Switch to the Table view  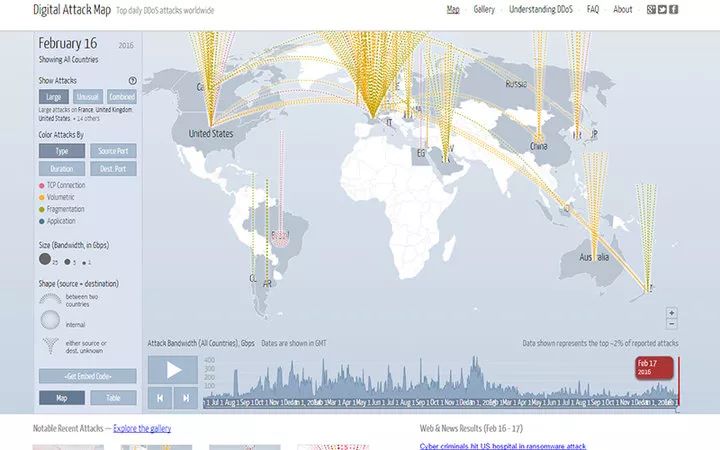[x=113, y=398]
